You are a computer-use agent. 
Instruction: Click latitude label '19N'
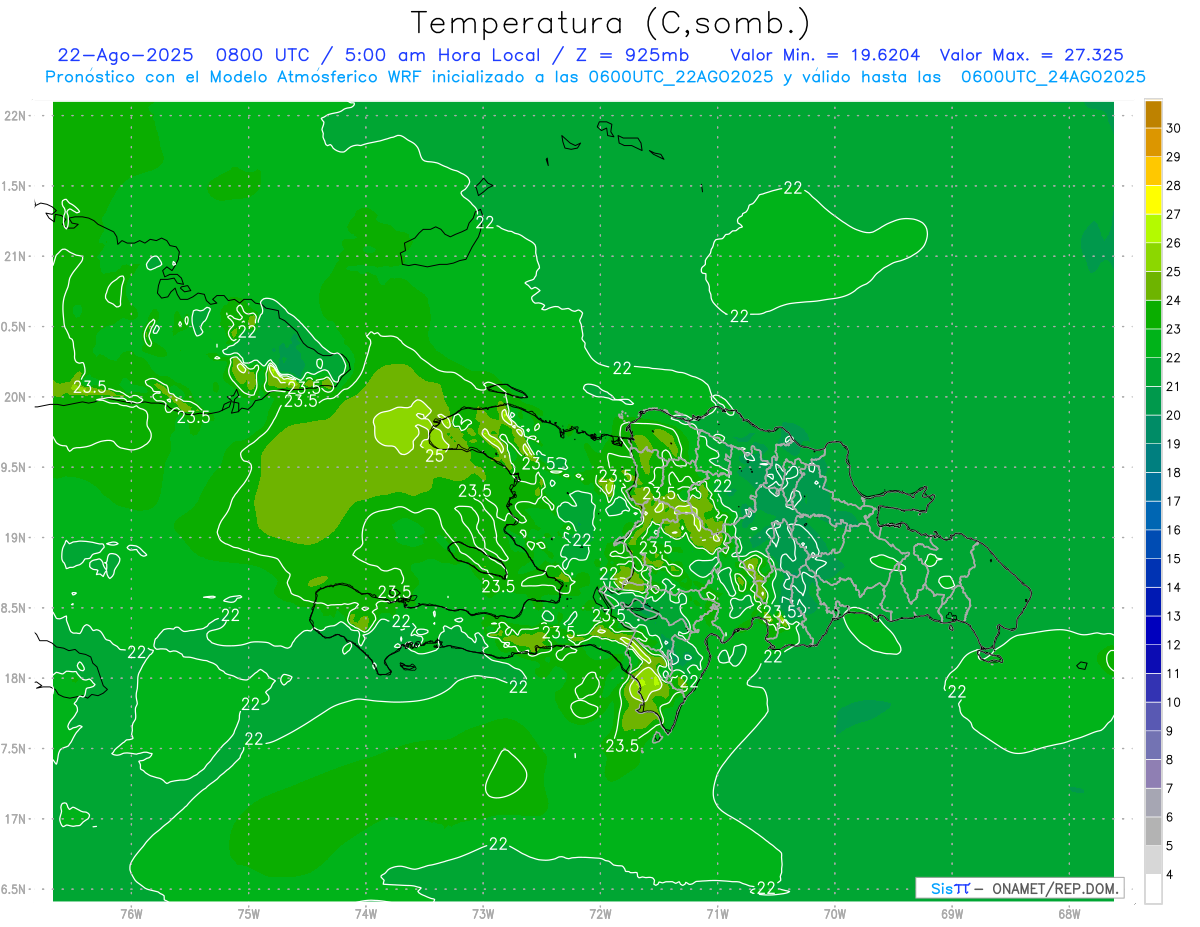point(15,538)
